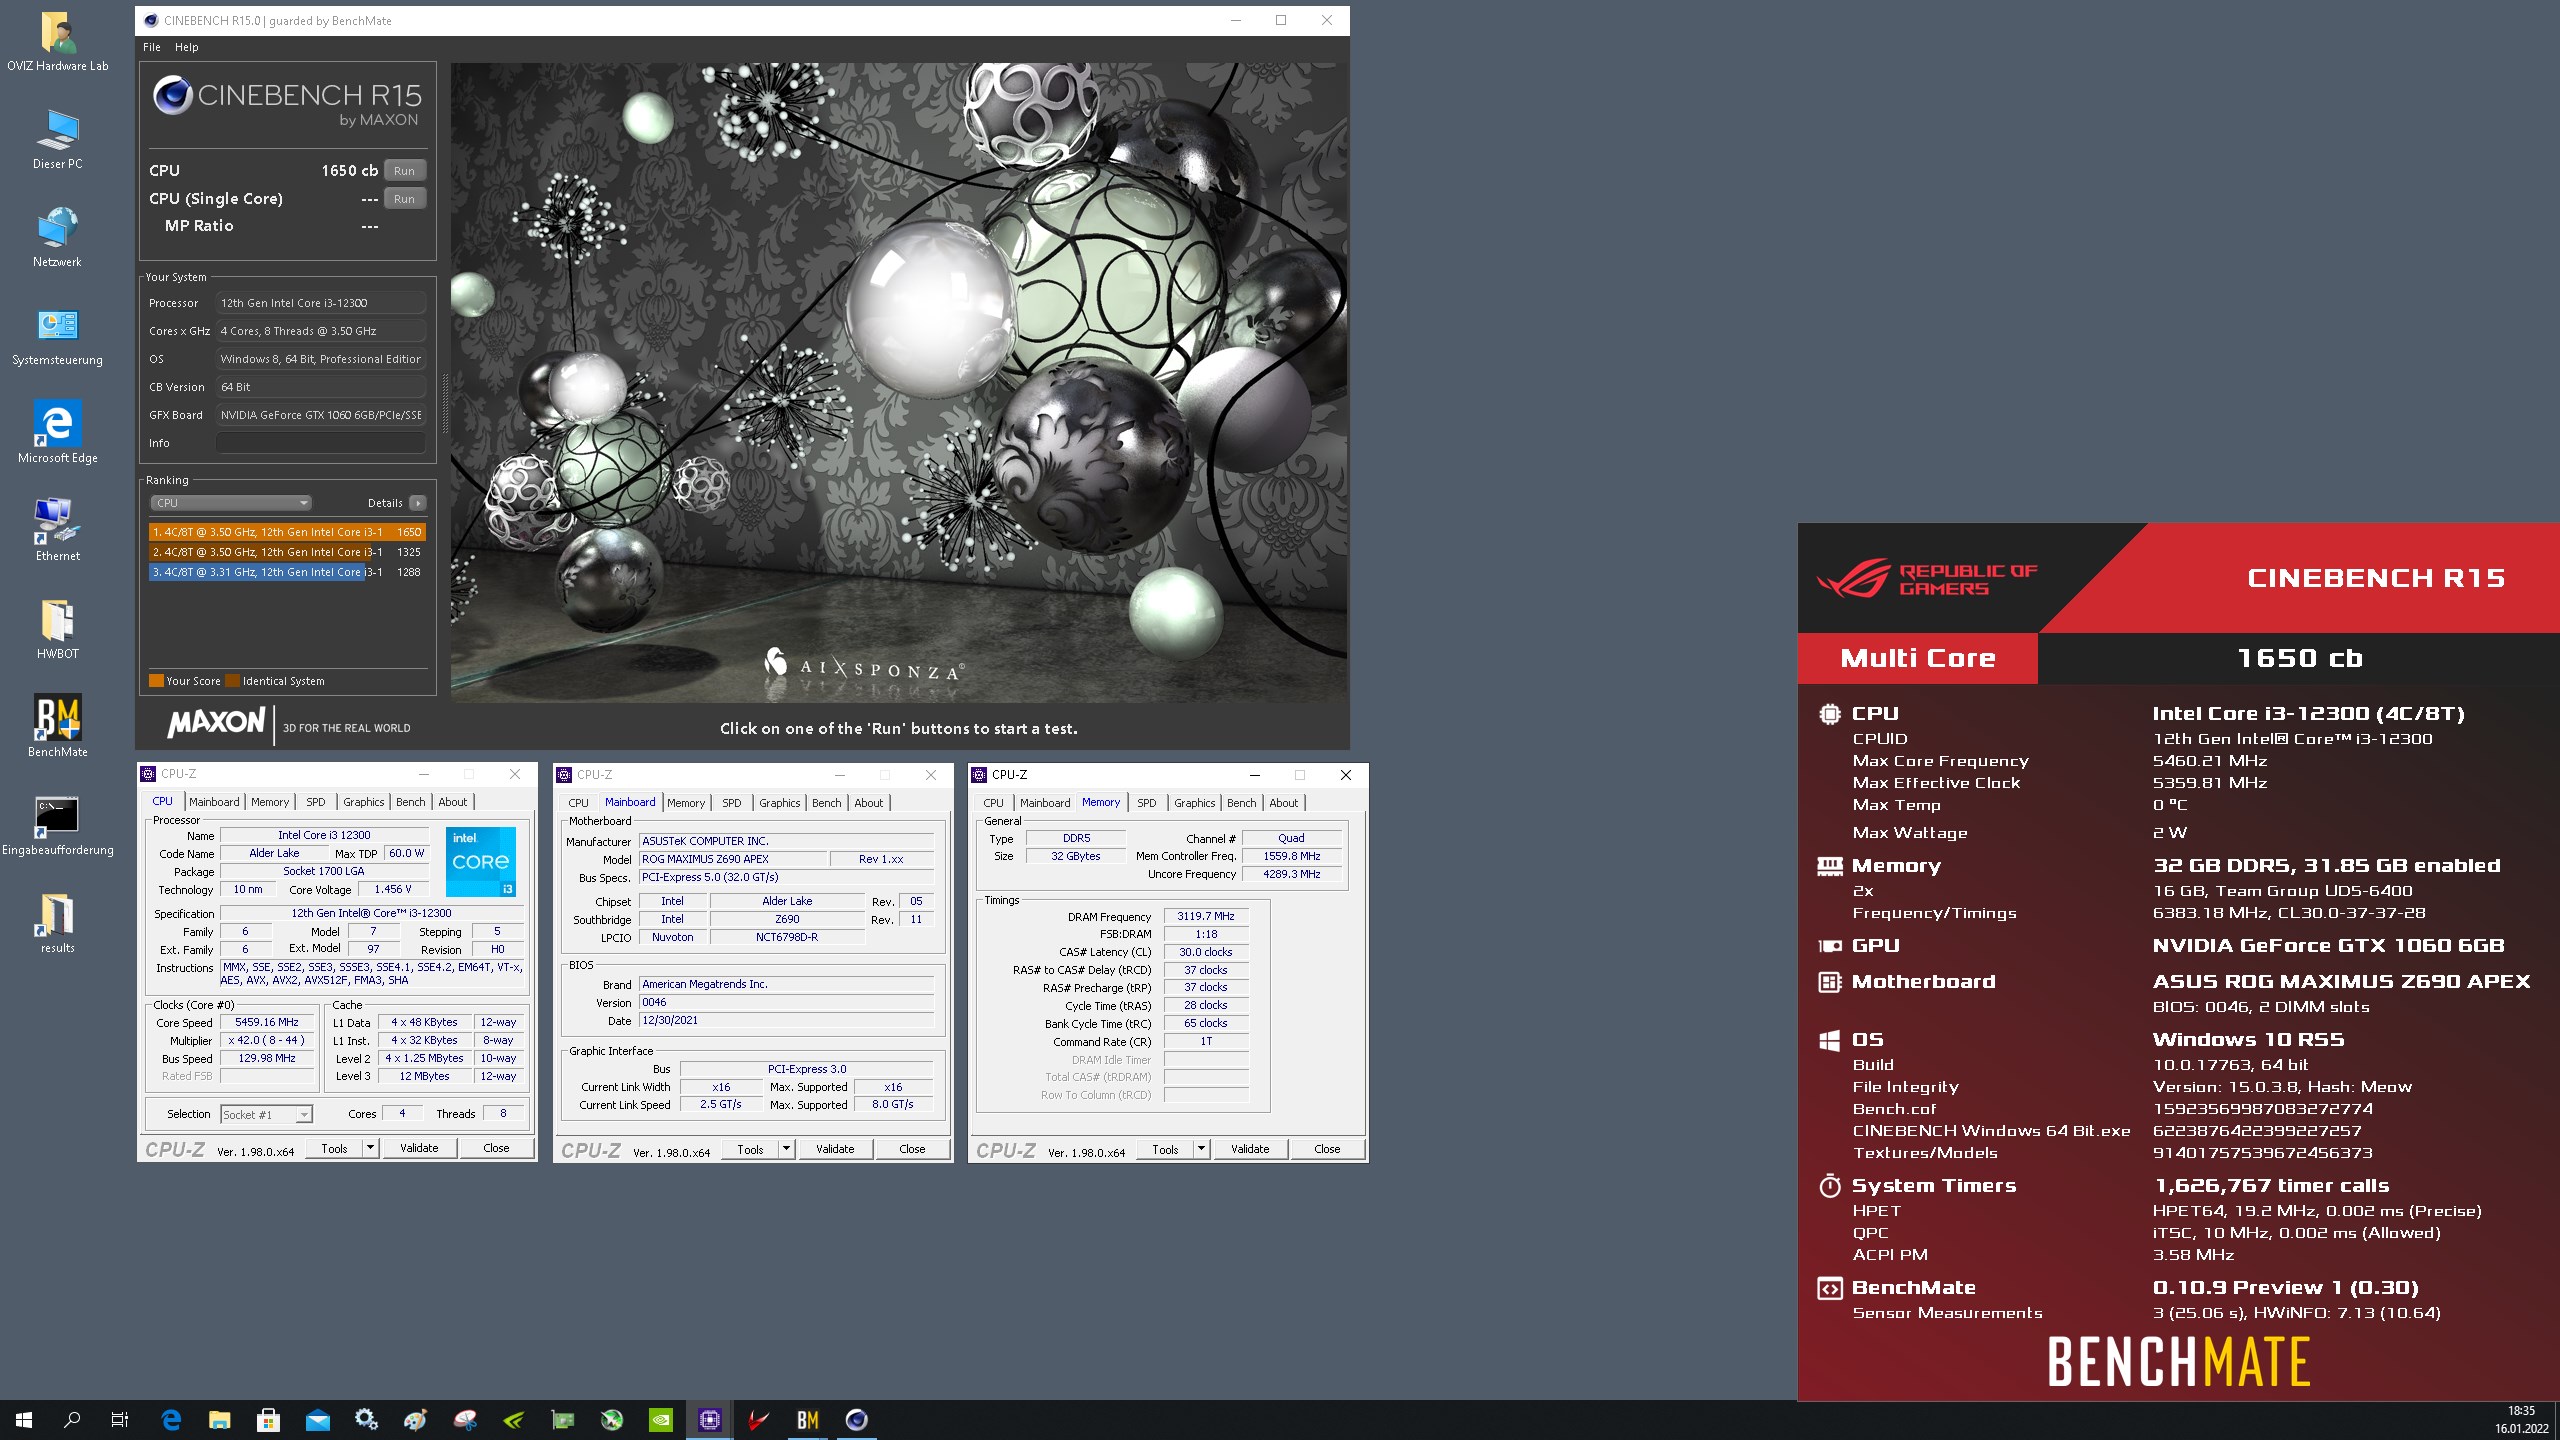Switch to Mainboard tab in first CPU-Z
The image size is (2560, 1440).
click(214, 802)
